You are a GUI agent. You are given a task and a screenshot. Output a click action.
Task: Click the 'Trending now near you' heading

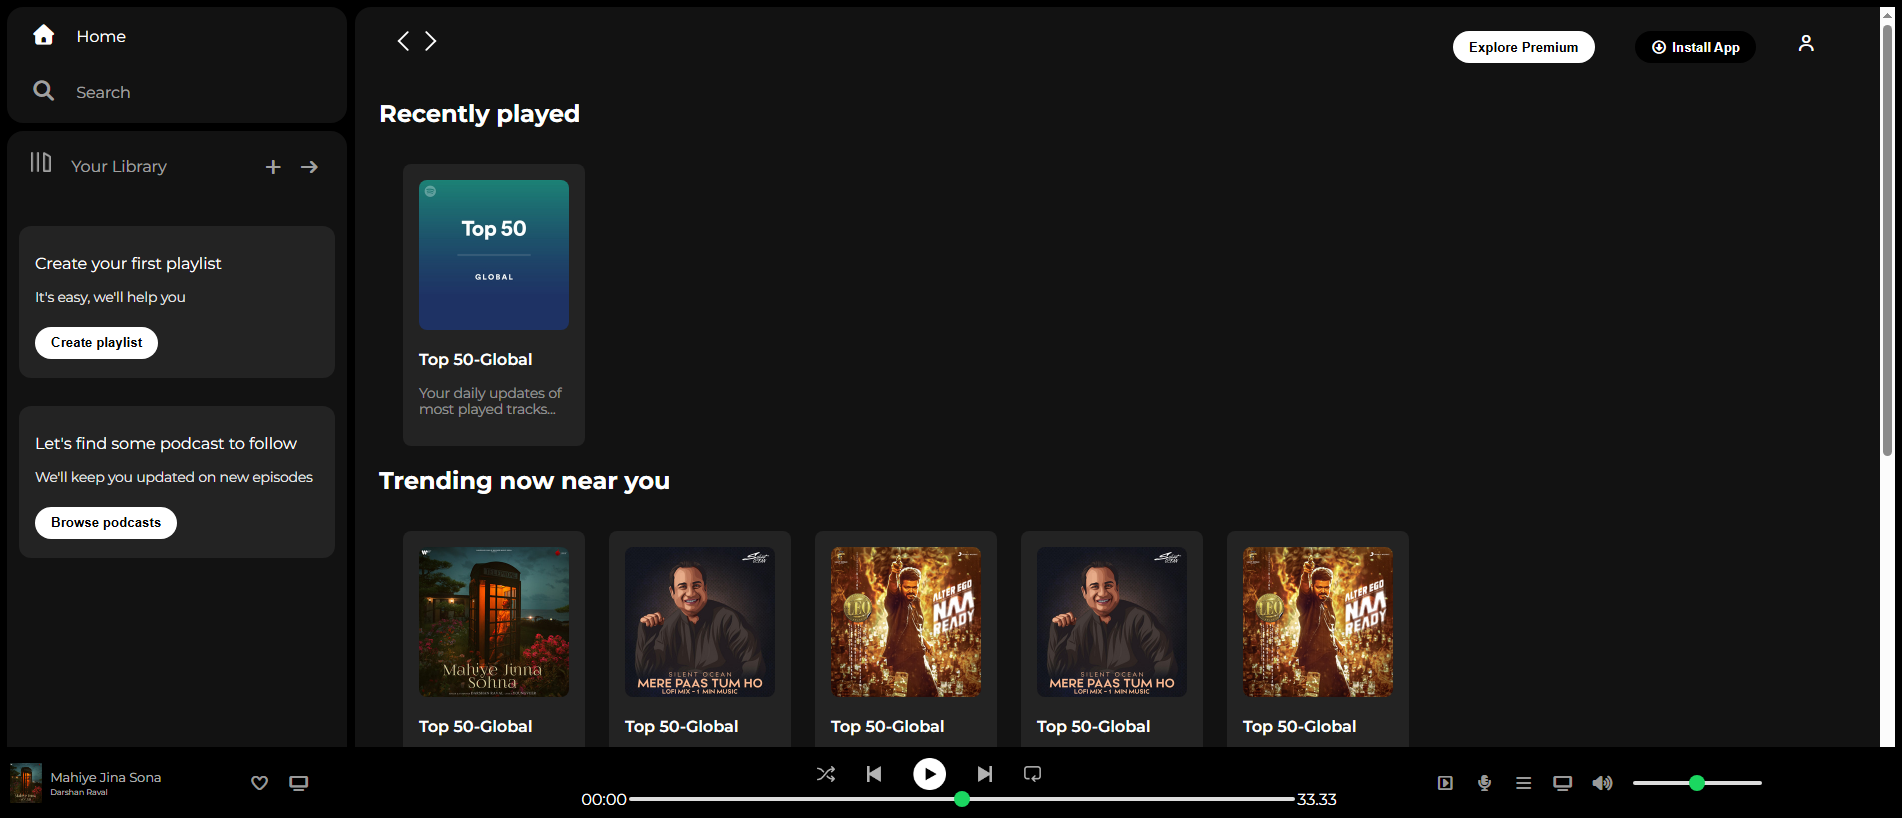(x=525, y=481)
